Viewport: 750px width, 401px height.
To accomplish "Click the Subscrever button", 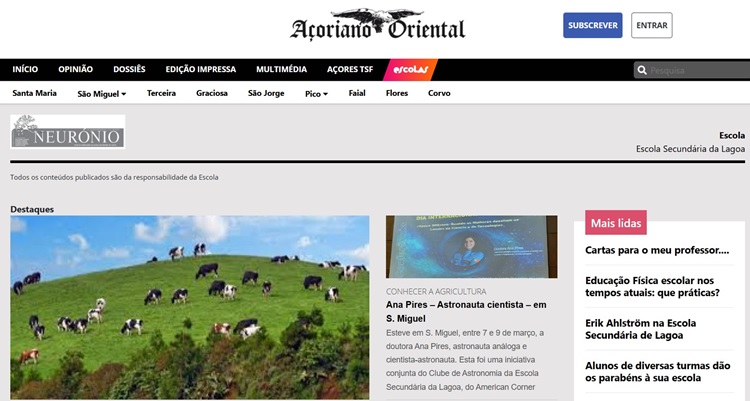I will pos(593,25).
